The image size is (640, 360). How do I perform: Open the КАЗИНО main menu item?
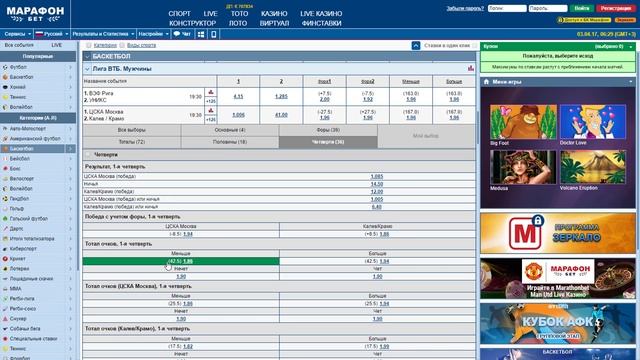pos(274,13)
